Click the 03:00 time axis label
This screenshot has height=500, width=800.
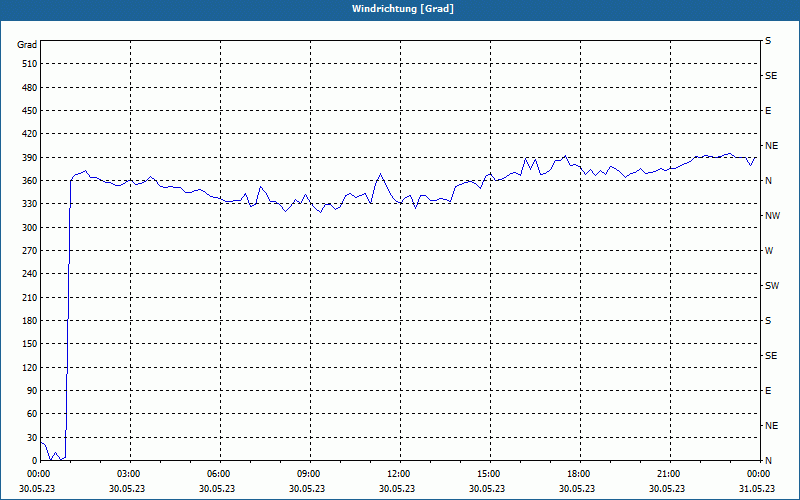[128, 474]
